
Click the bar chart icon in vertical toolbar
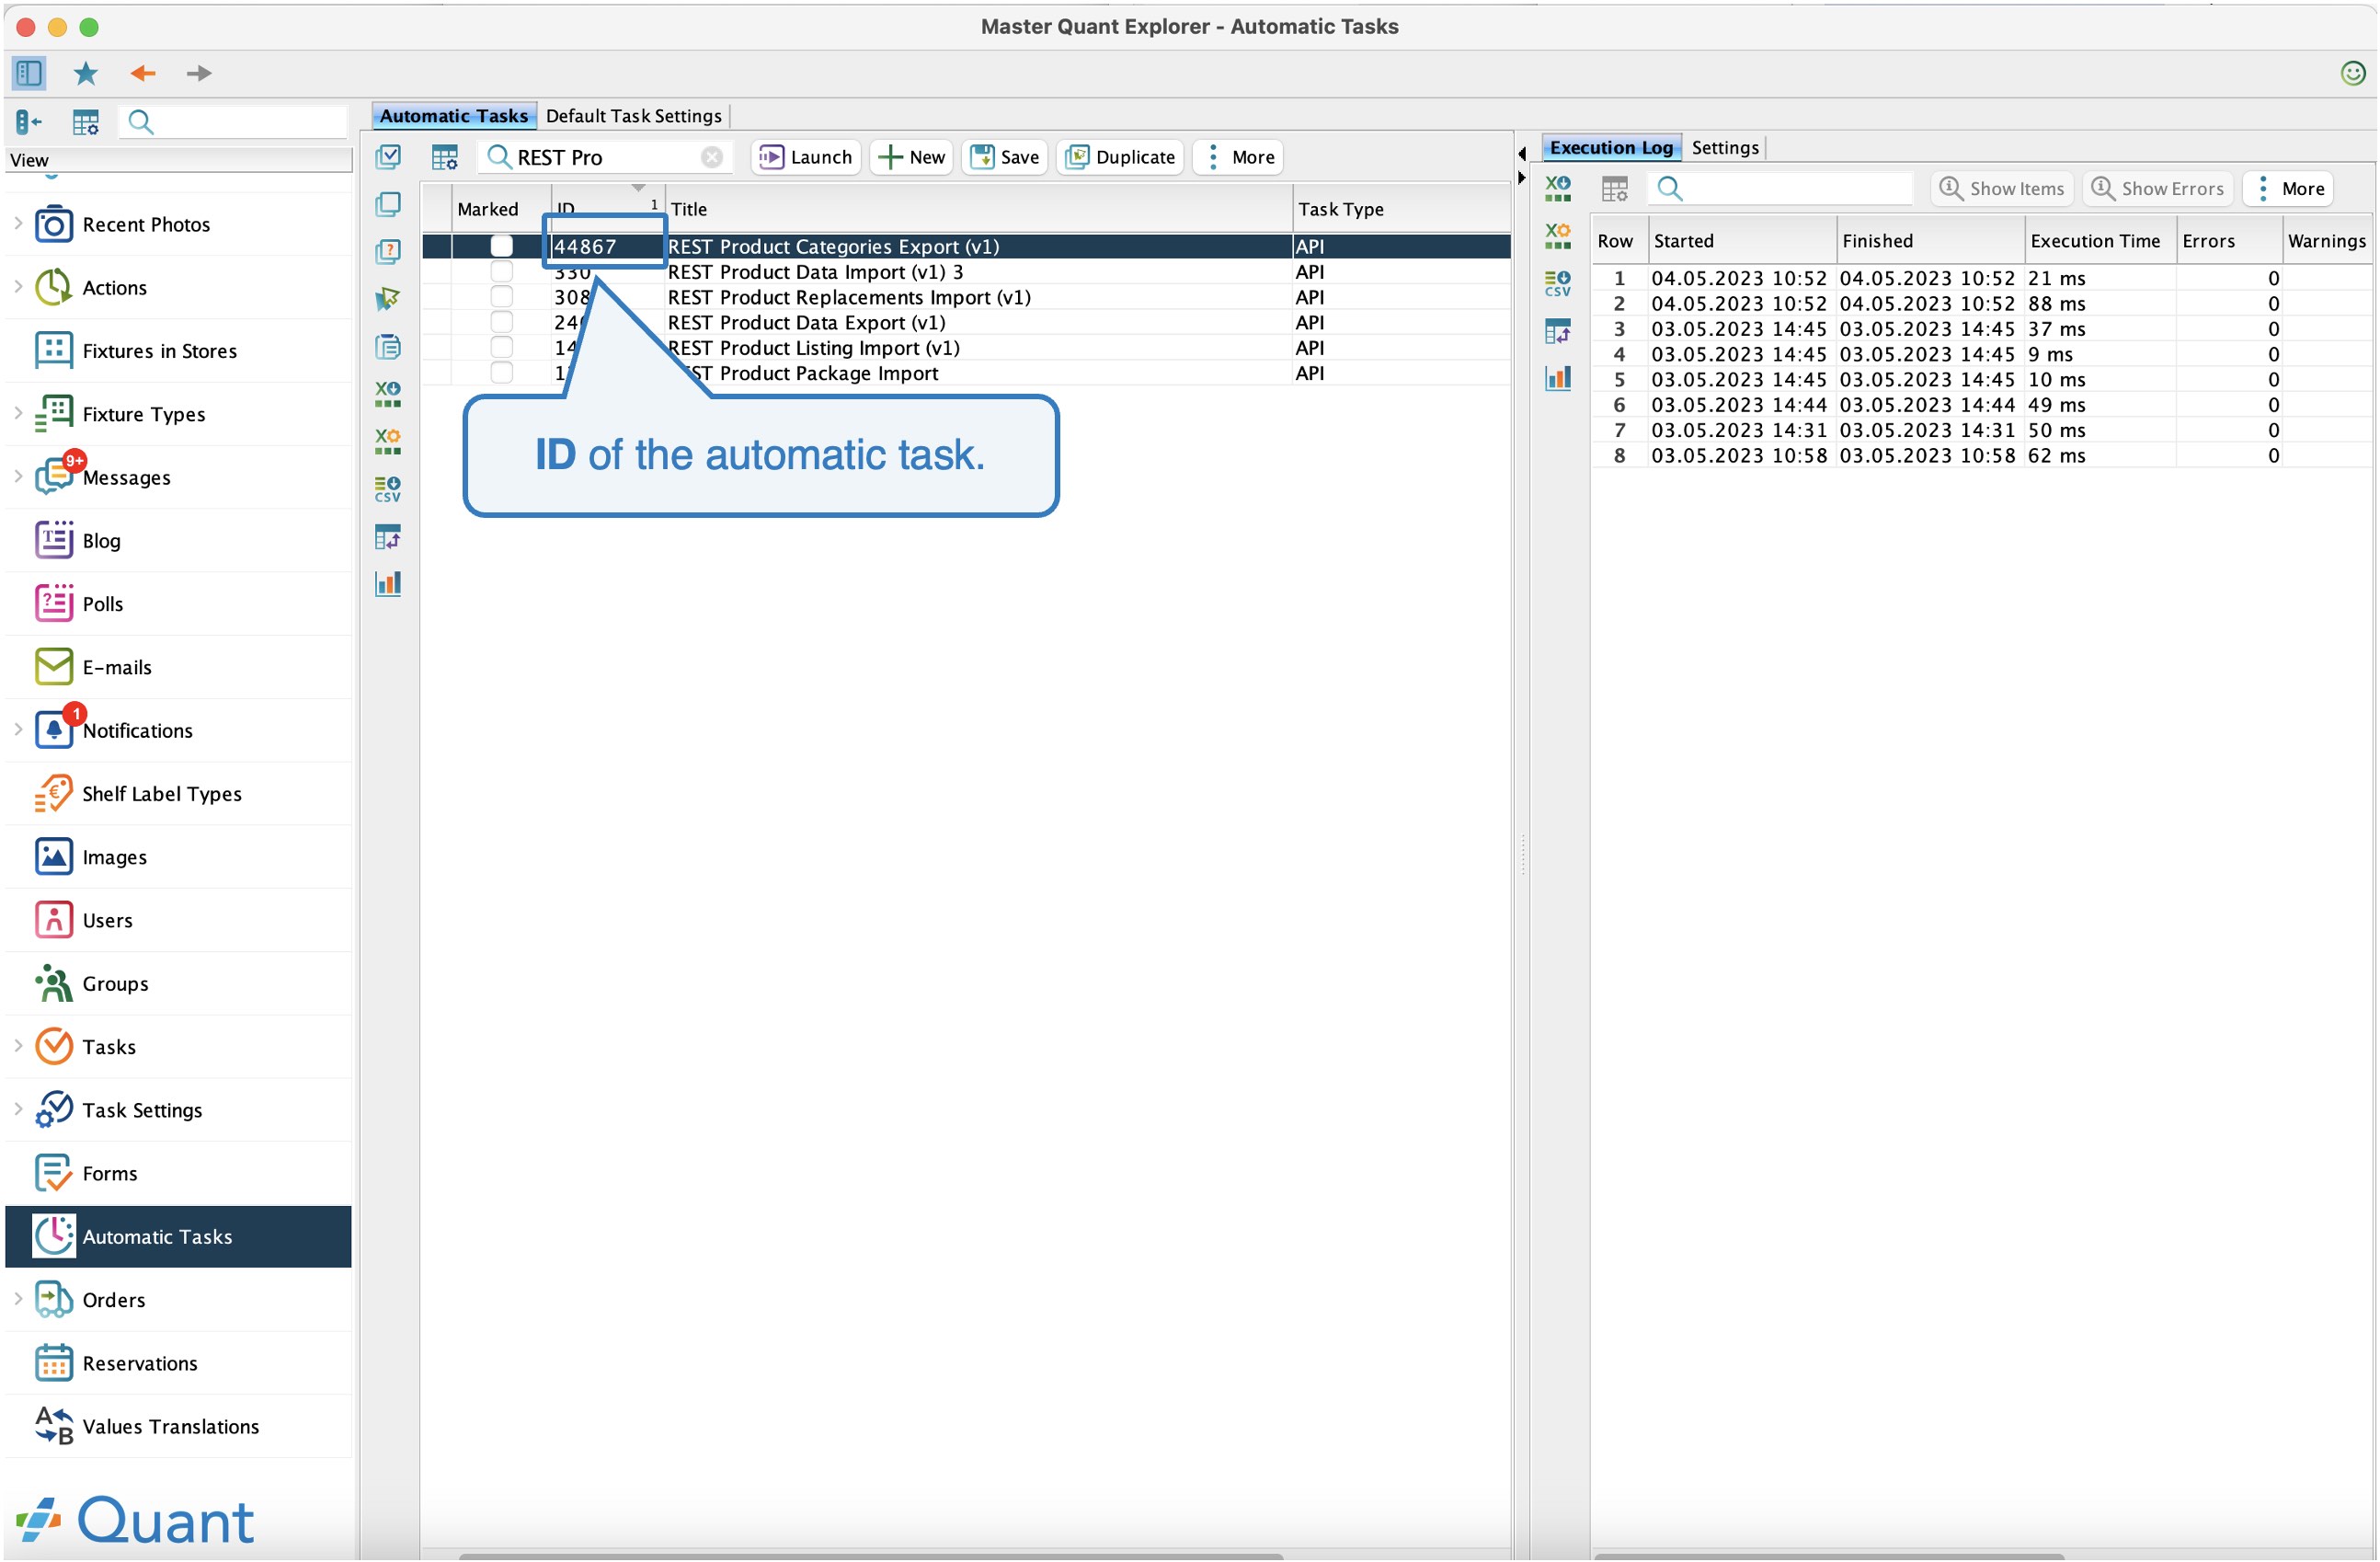(x=388, y=584)
